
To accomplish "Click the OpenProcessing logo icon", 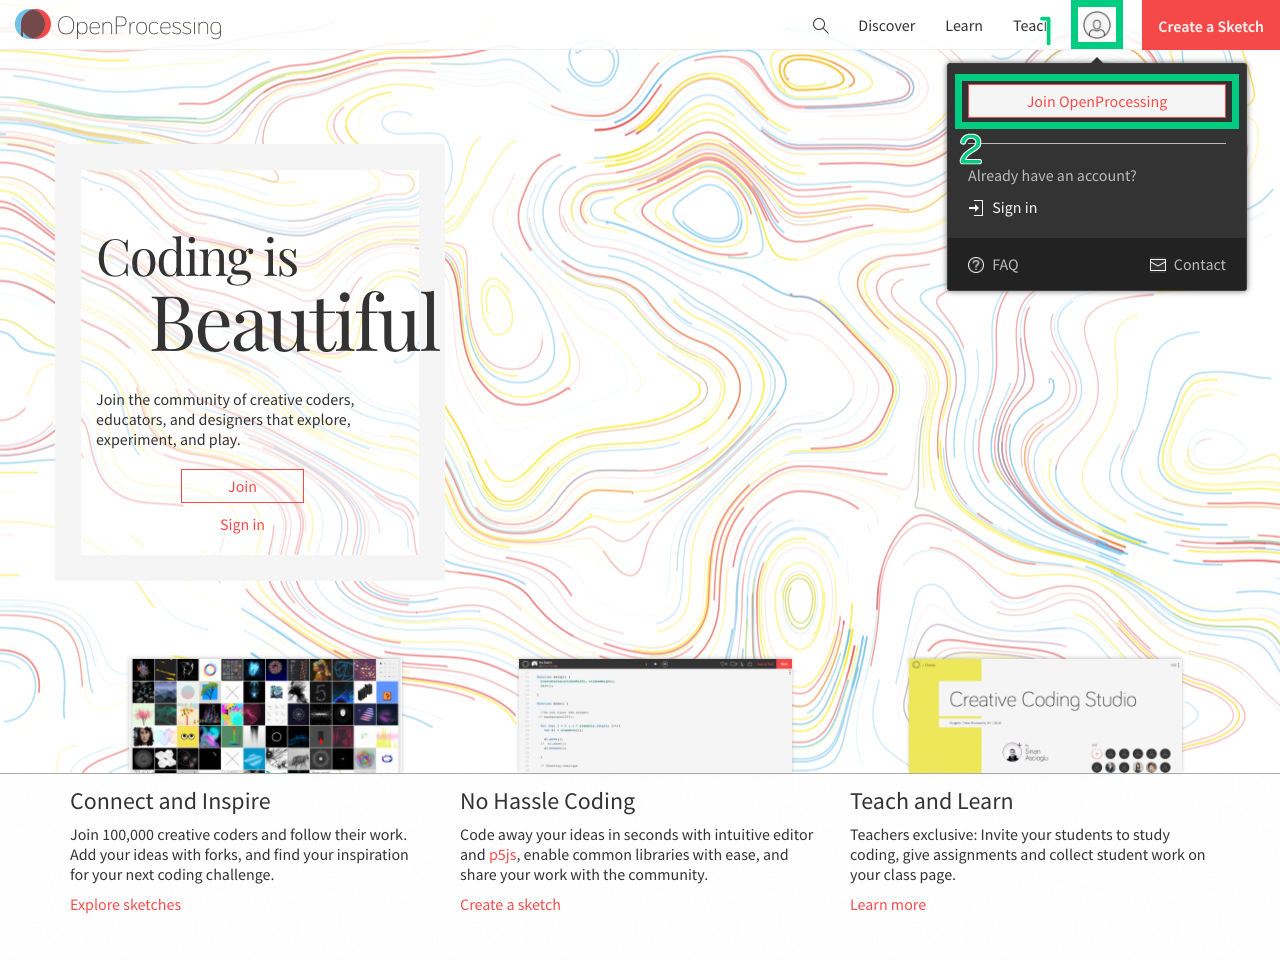I will coord(33,25).
